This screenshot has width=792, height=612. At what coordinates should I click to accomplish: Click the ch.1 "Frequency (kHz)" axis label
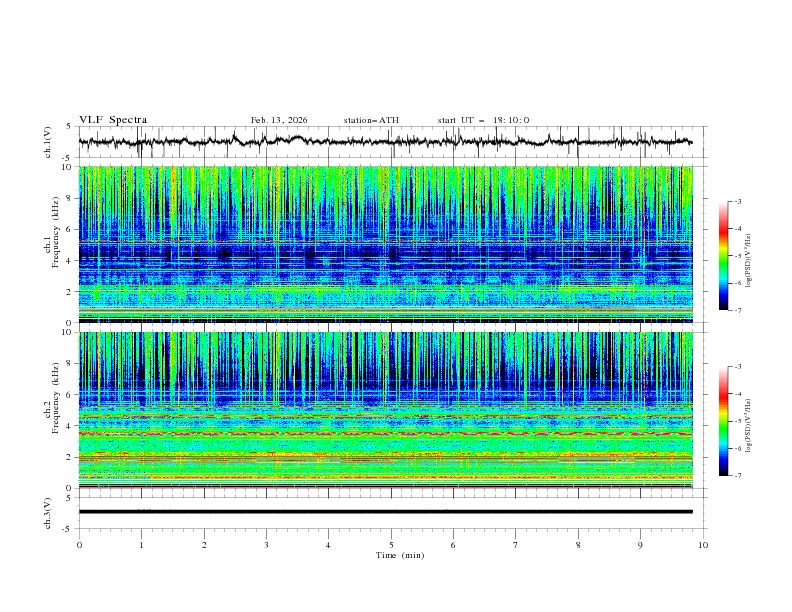tap(56, 232)
